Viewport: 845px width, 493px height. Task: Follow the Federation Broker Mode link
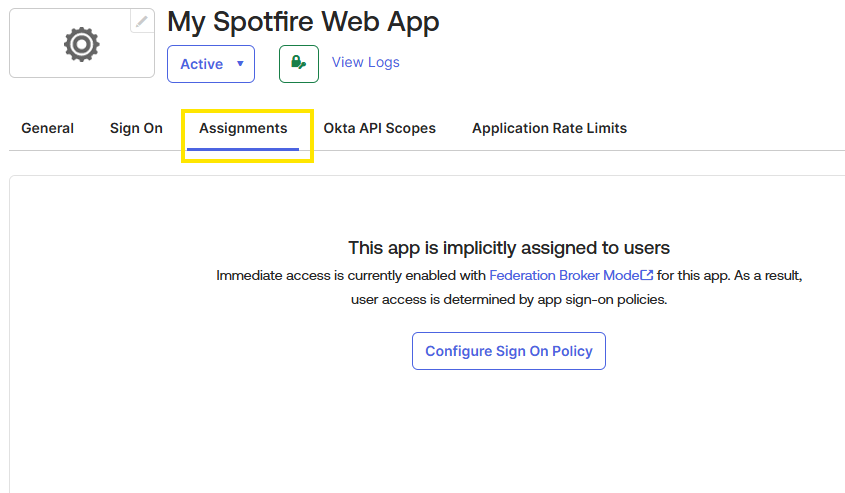571,275
